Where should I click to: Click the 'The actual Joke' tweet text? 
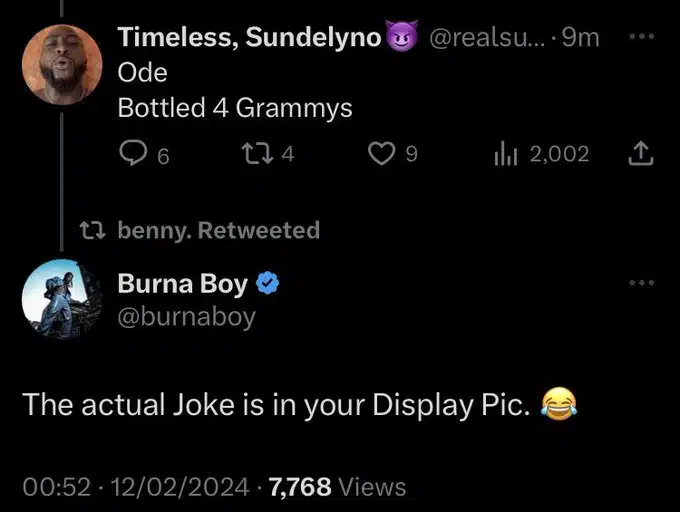tap(275, 405)
